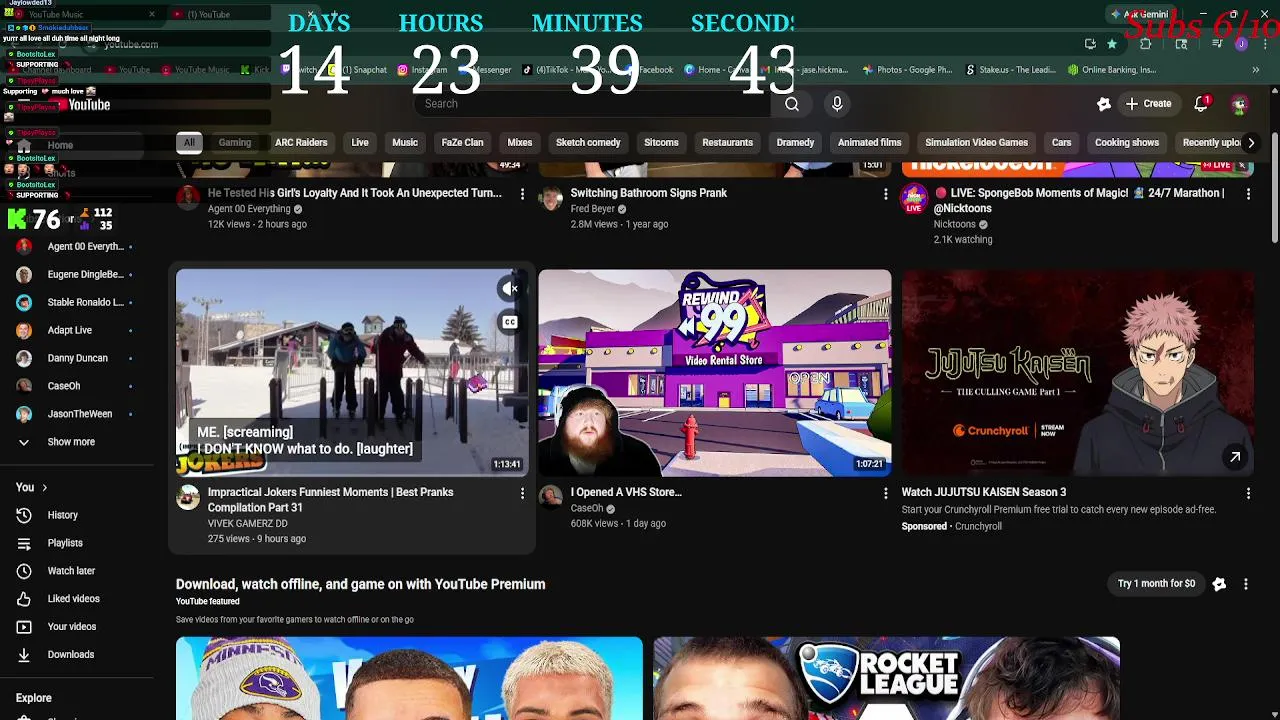Select the Animated films chip
The width and height of the screenshot is (1280, 720).
tap(869, 142)
